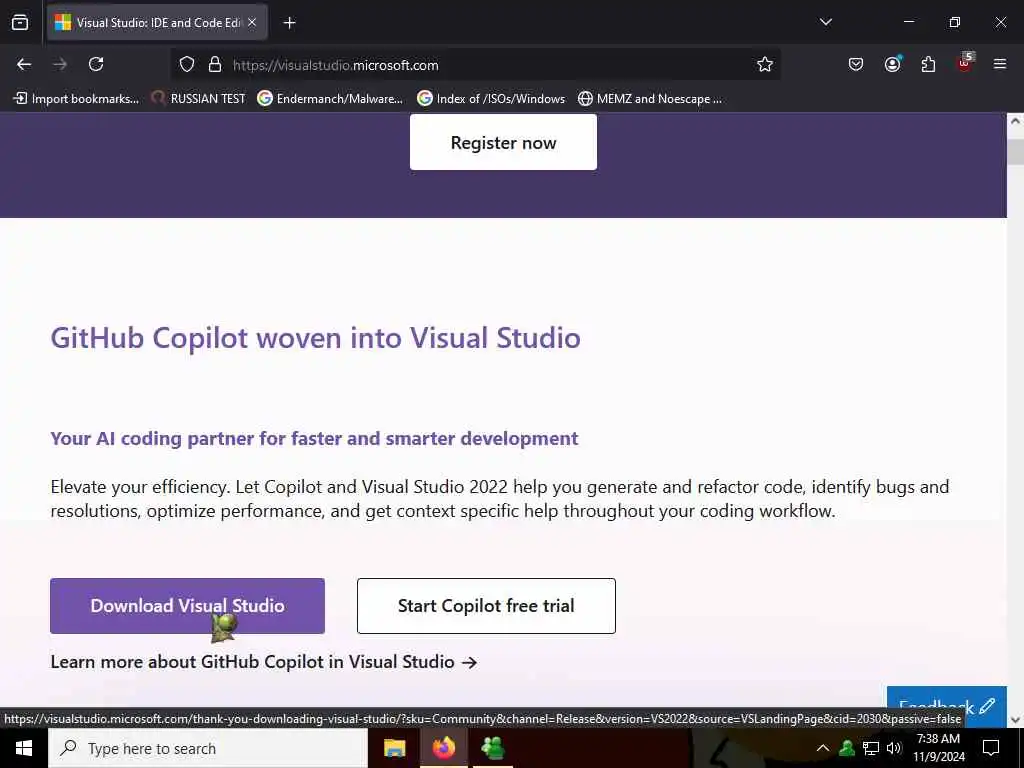Open the green user tray icon
The height and width of the screenshot is (768, 1024).
pyautogui.click(x=847, y=748)
